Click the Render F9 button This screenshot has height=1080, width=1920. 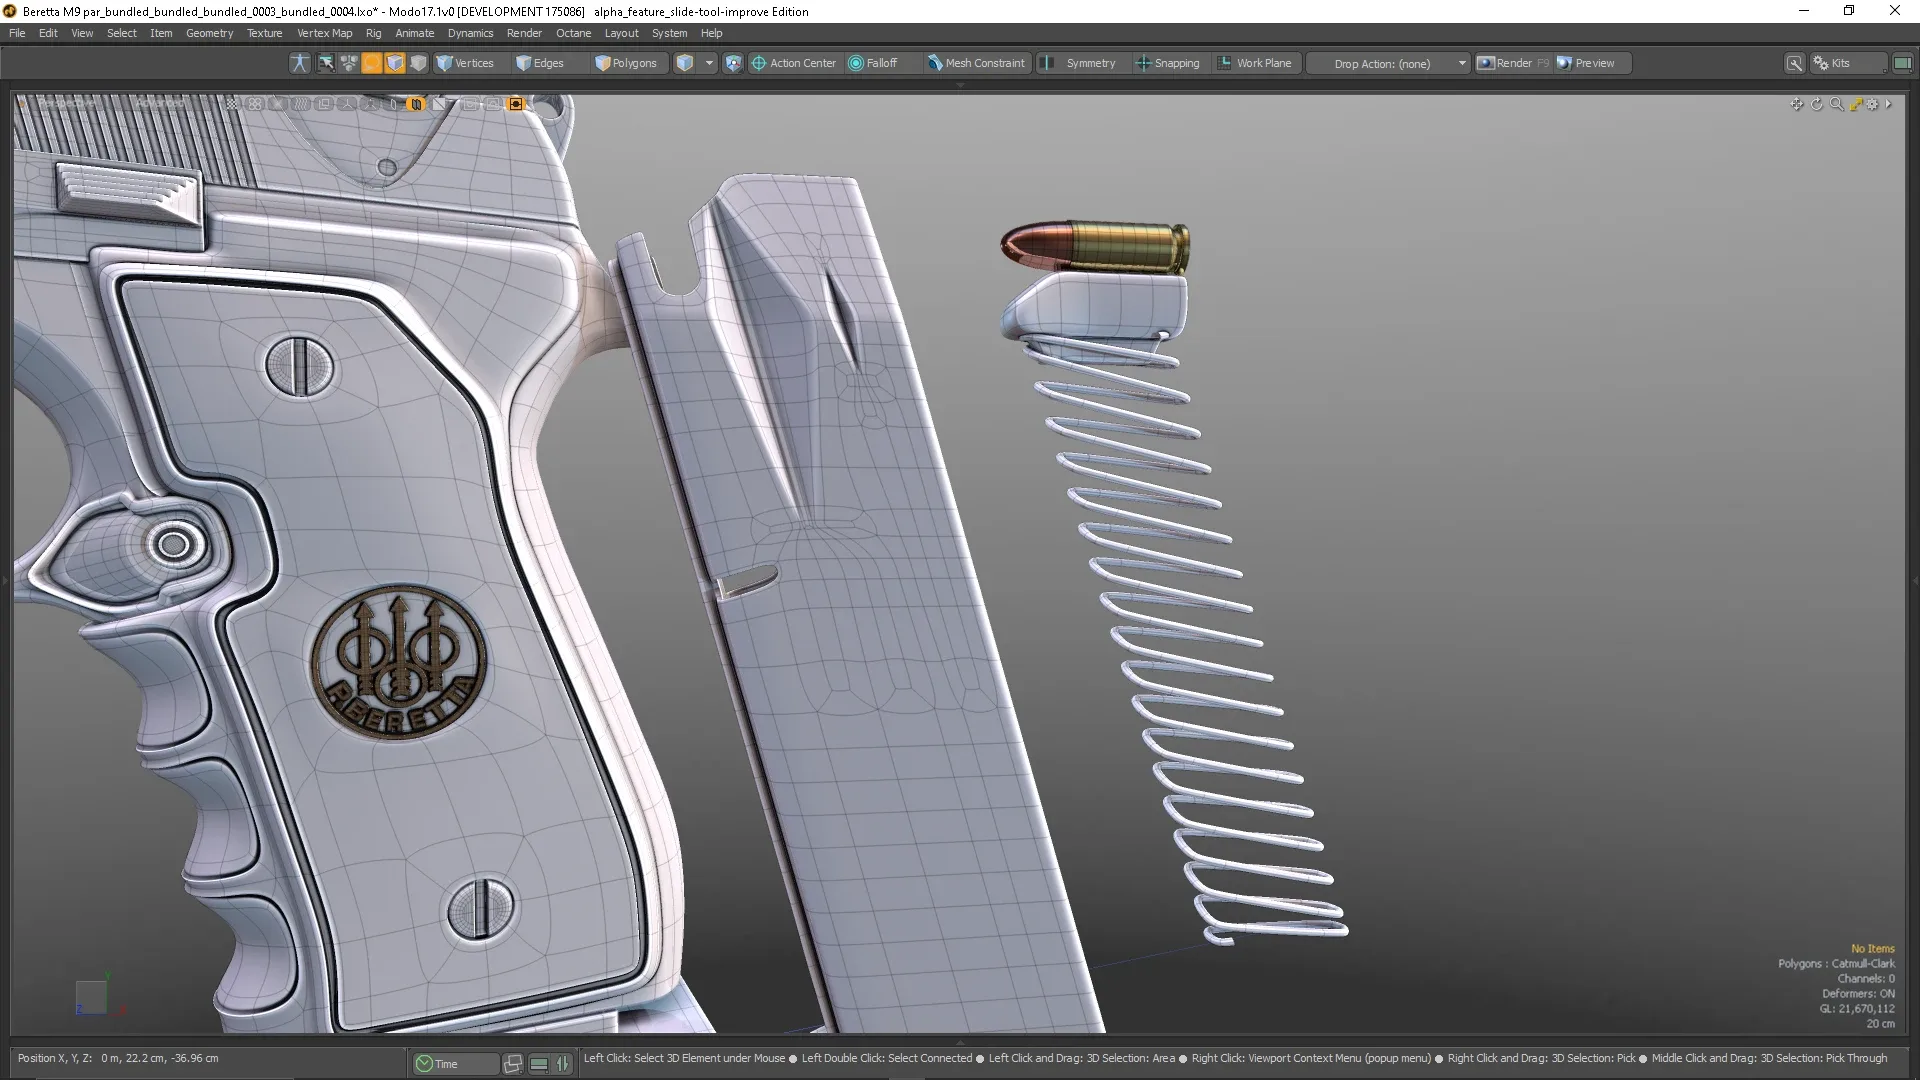pyautogui.click(x=1513, y=63)
